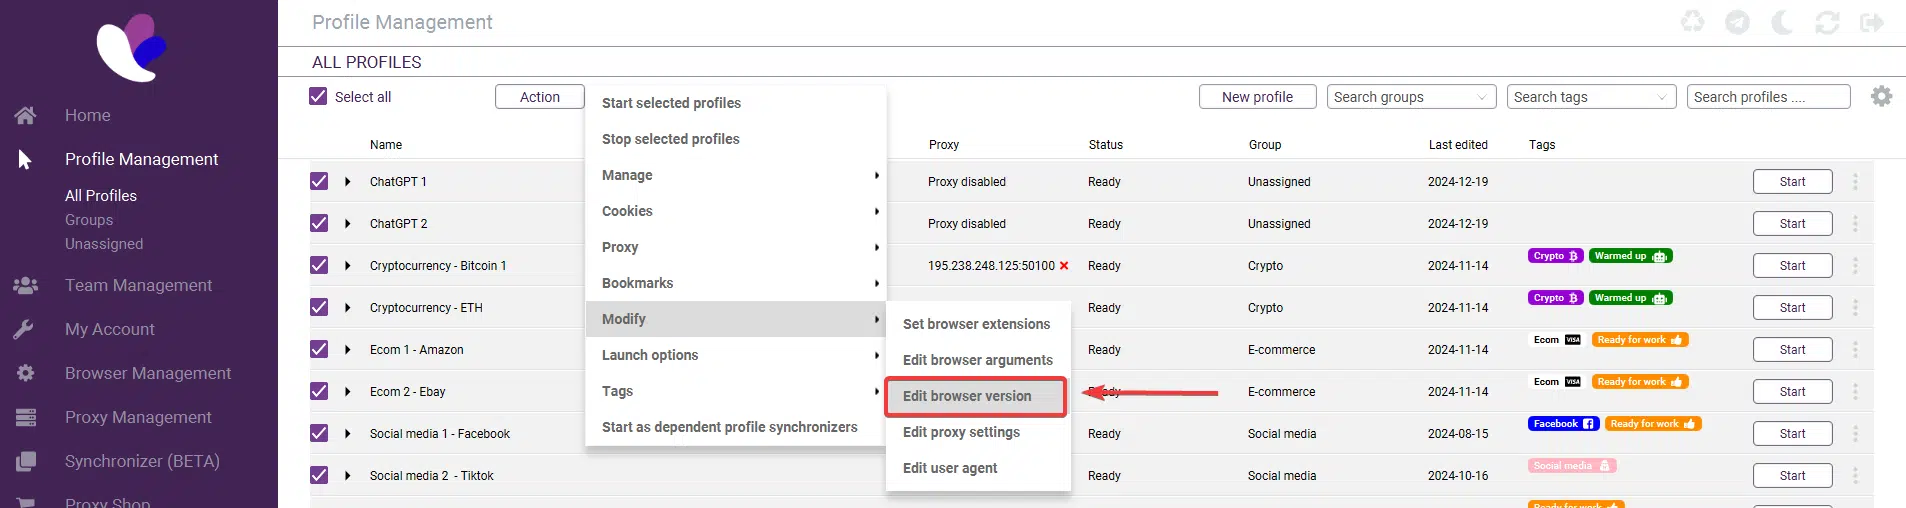Uncheck the Select all checkbox
Viewport: 1906px width, 508px height.
click(319, 97)
